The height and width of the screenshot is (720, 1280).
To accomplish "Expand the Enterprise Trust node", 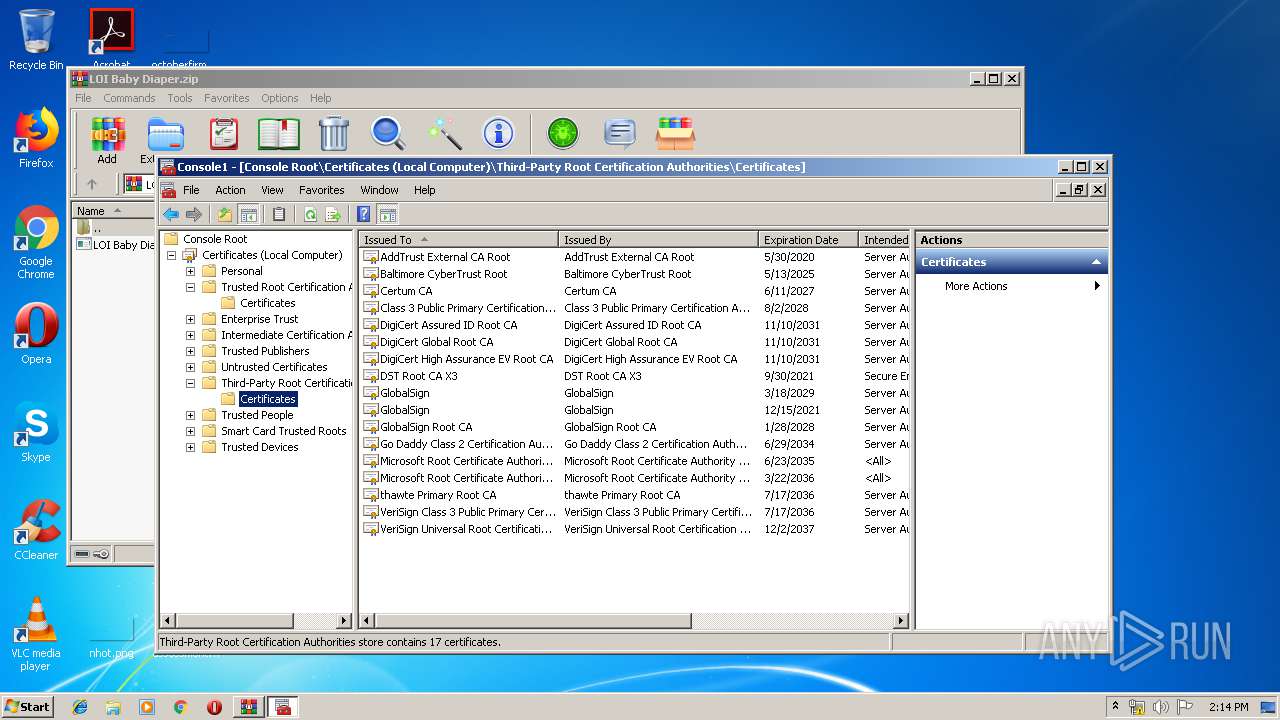I will click(190, 319).
